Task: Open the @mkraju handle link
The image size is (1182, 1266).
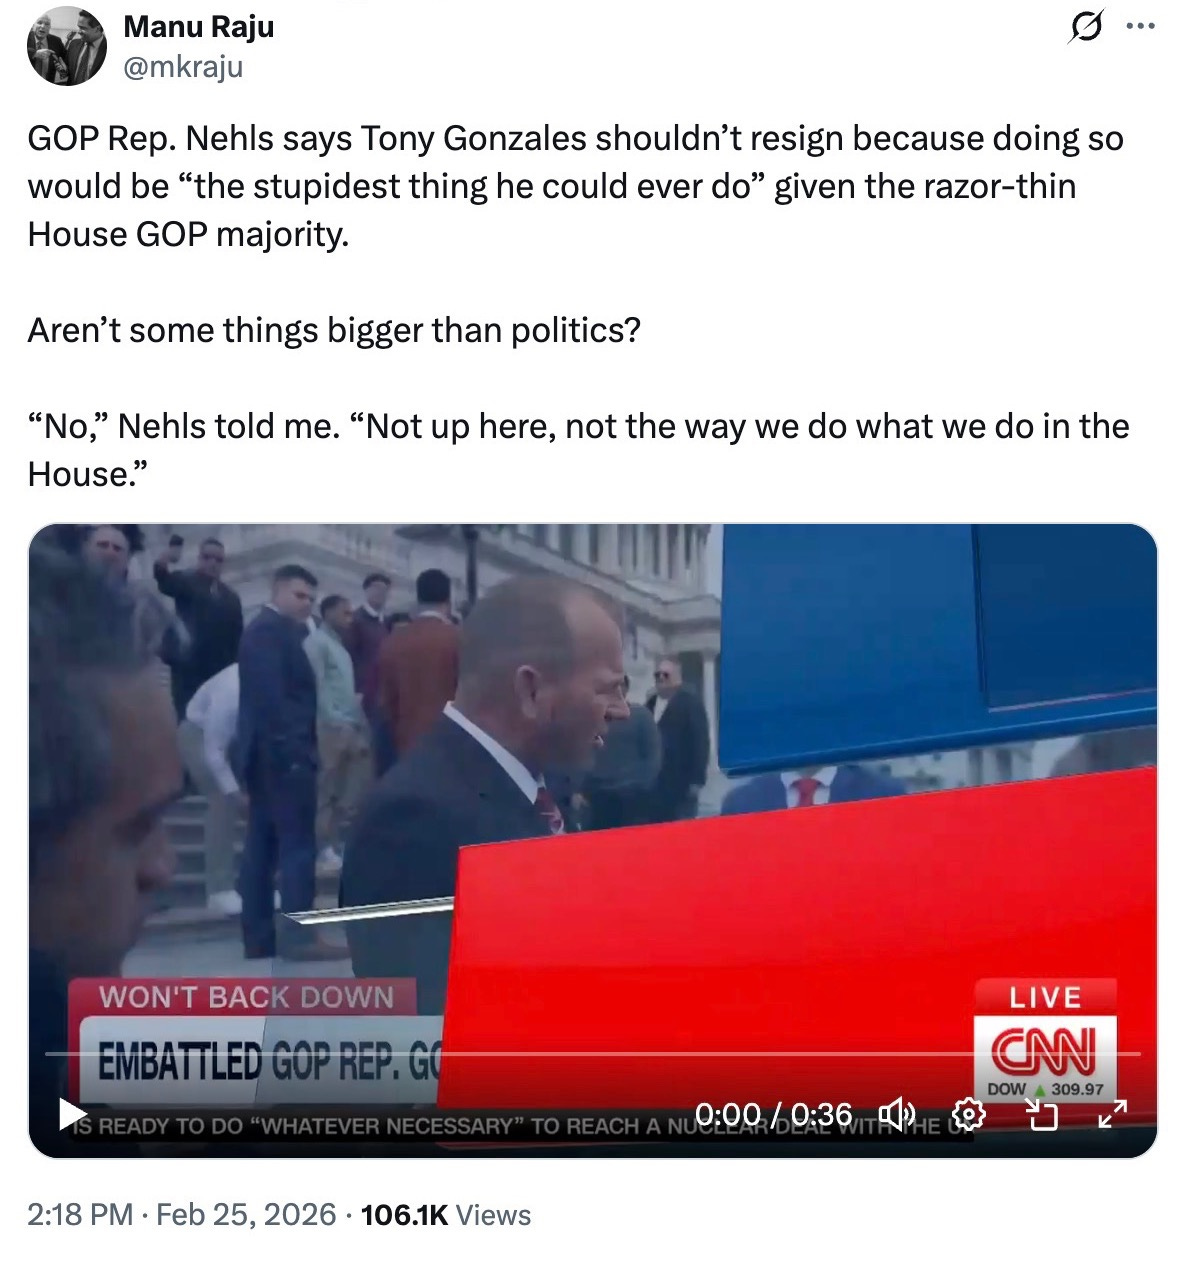Action: click(x=183, y=66)
